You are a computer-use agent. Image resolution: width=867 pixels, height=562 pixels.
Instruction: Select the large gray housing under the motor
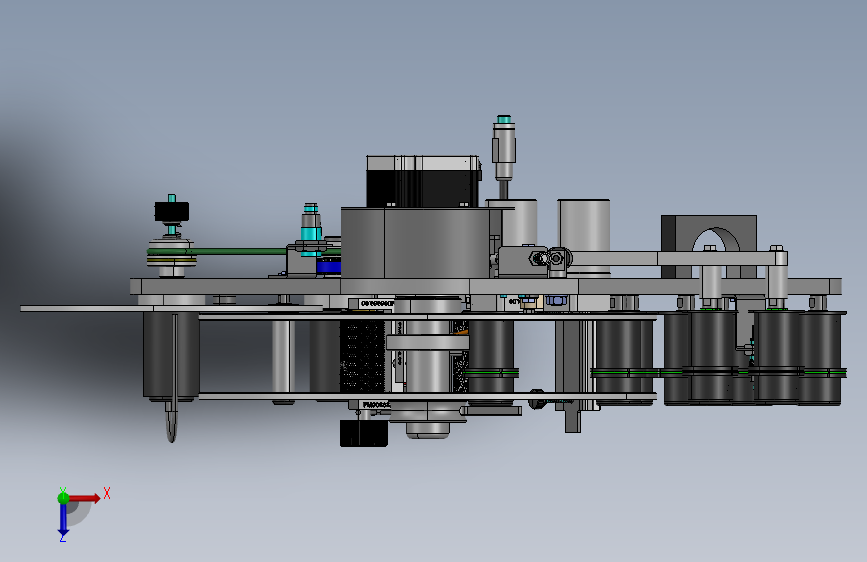click(415, 243)
